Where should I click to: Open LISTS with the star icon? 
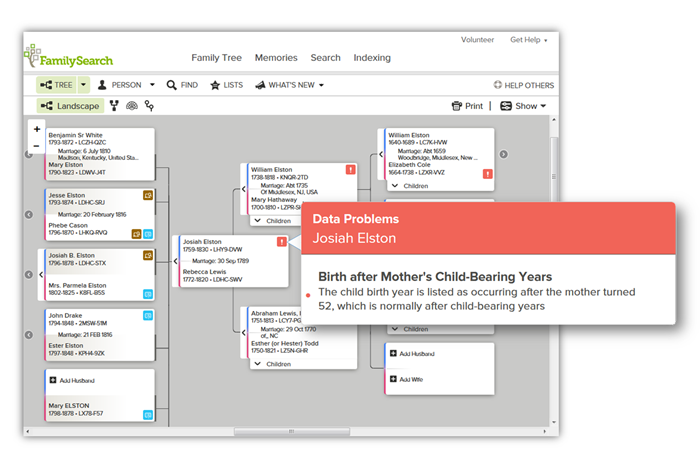[227, 85]
